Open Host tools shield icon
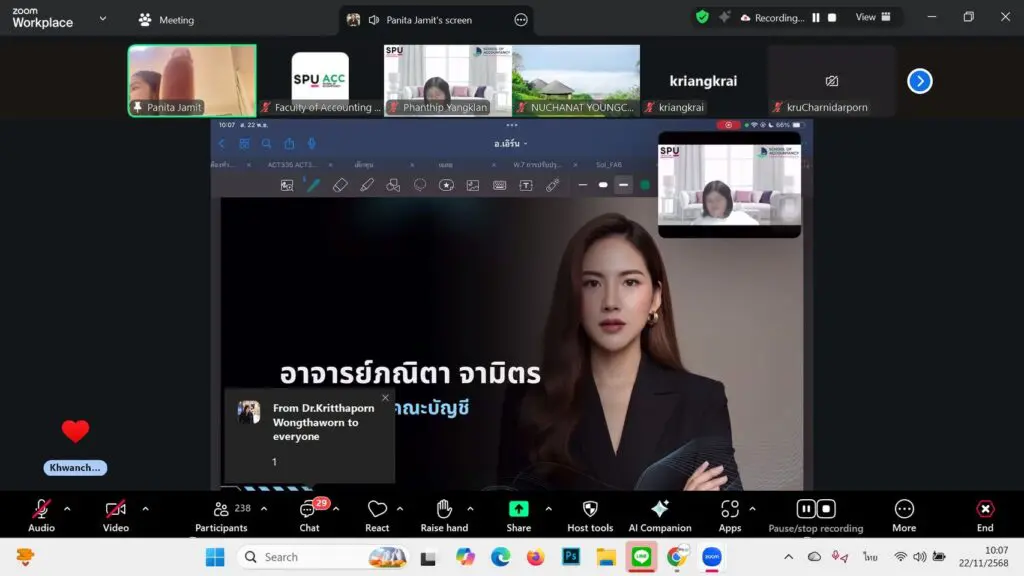Viewport: 1024px width, 576px height. 590,510
